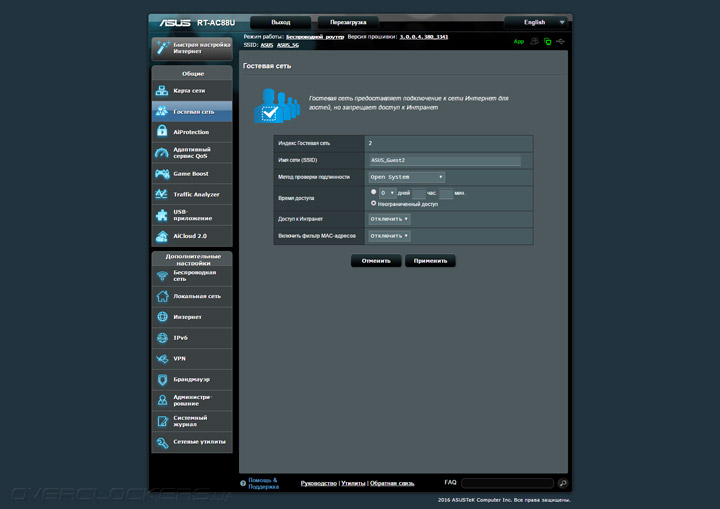Open Брандмауэр menu item

point(192,379)
